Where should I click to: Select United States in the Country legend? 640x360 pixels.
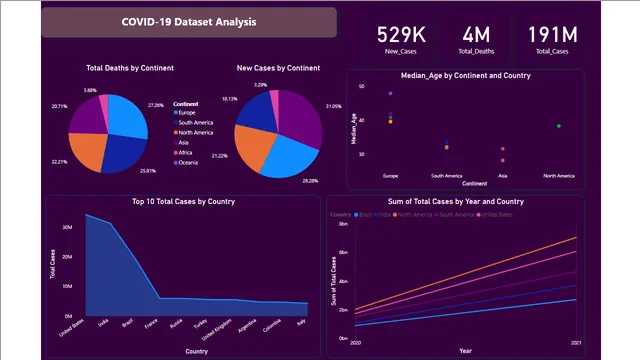pyautogui.click(x=494, y=215)
